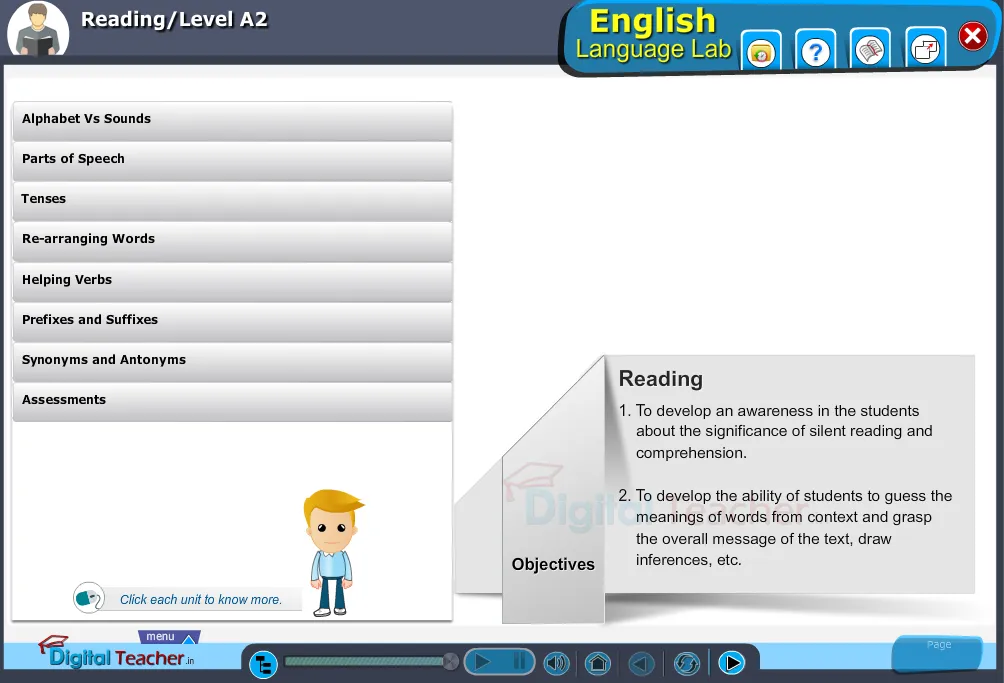Go to home via the house icon
Screen dimensions: 1004x683
[x=598, y=663]
